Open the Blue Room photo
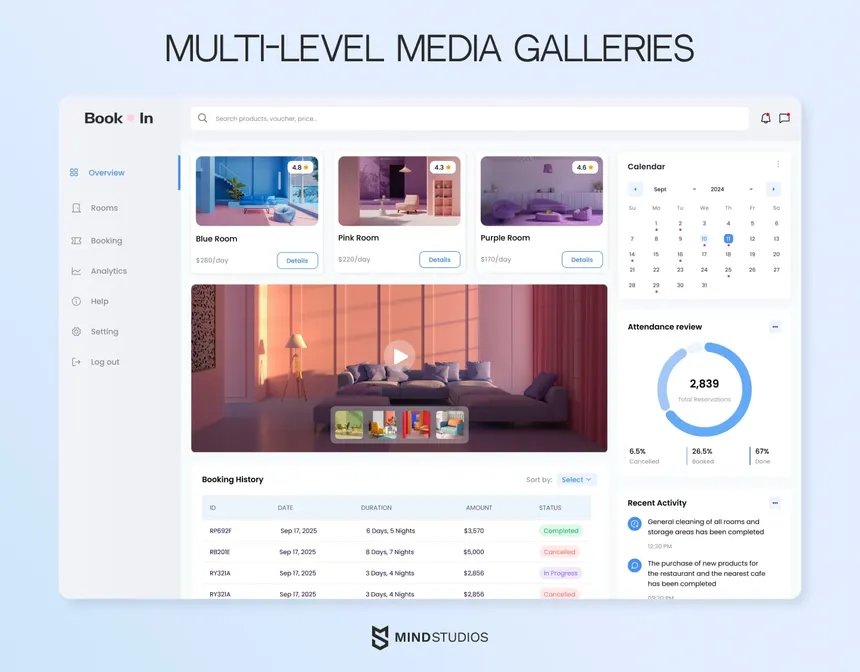Viewport: 860px width, 672px height. (257, 191)
